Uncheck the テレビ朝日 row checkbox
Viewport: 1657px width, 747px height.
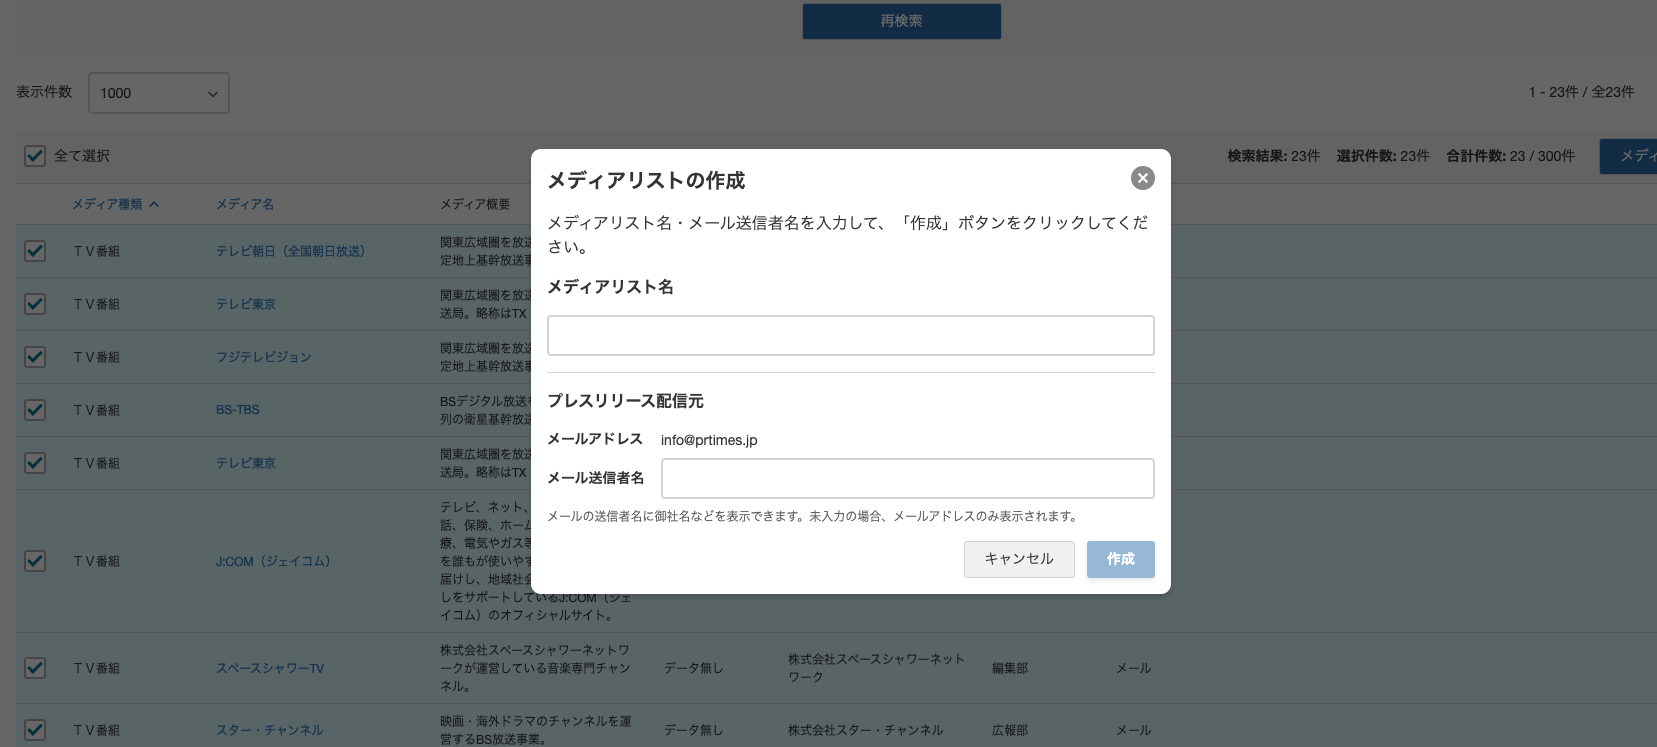point(35,251)
